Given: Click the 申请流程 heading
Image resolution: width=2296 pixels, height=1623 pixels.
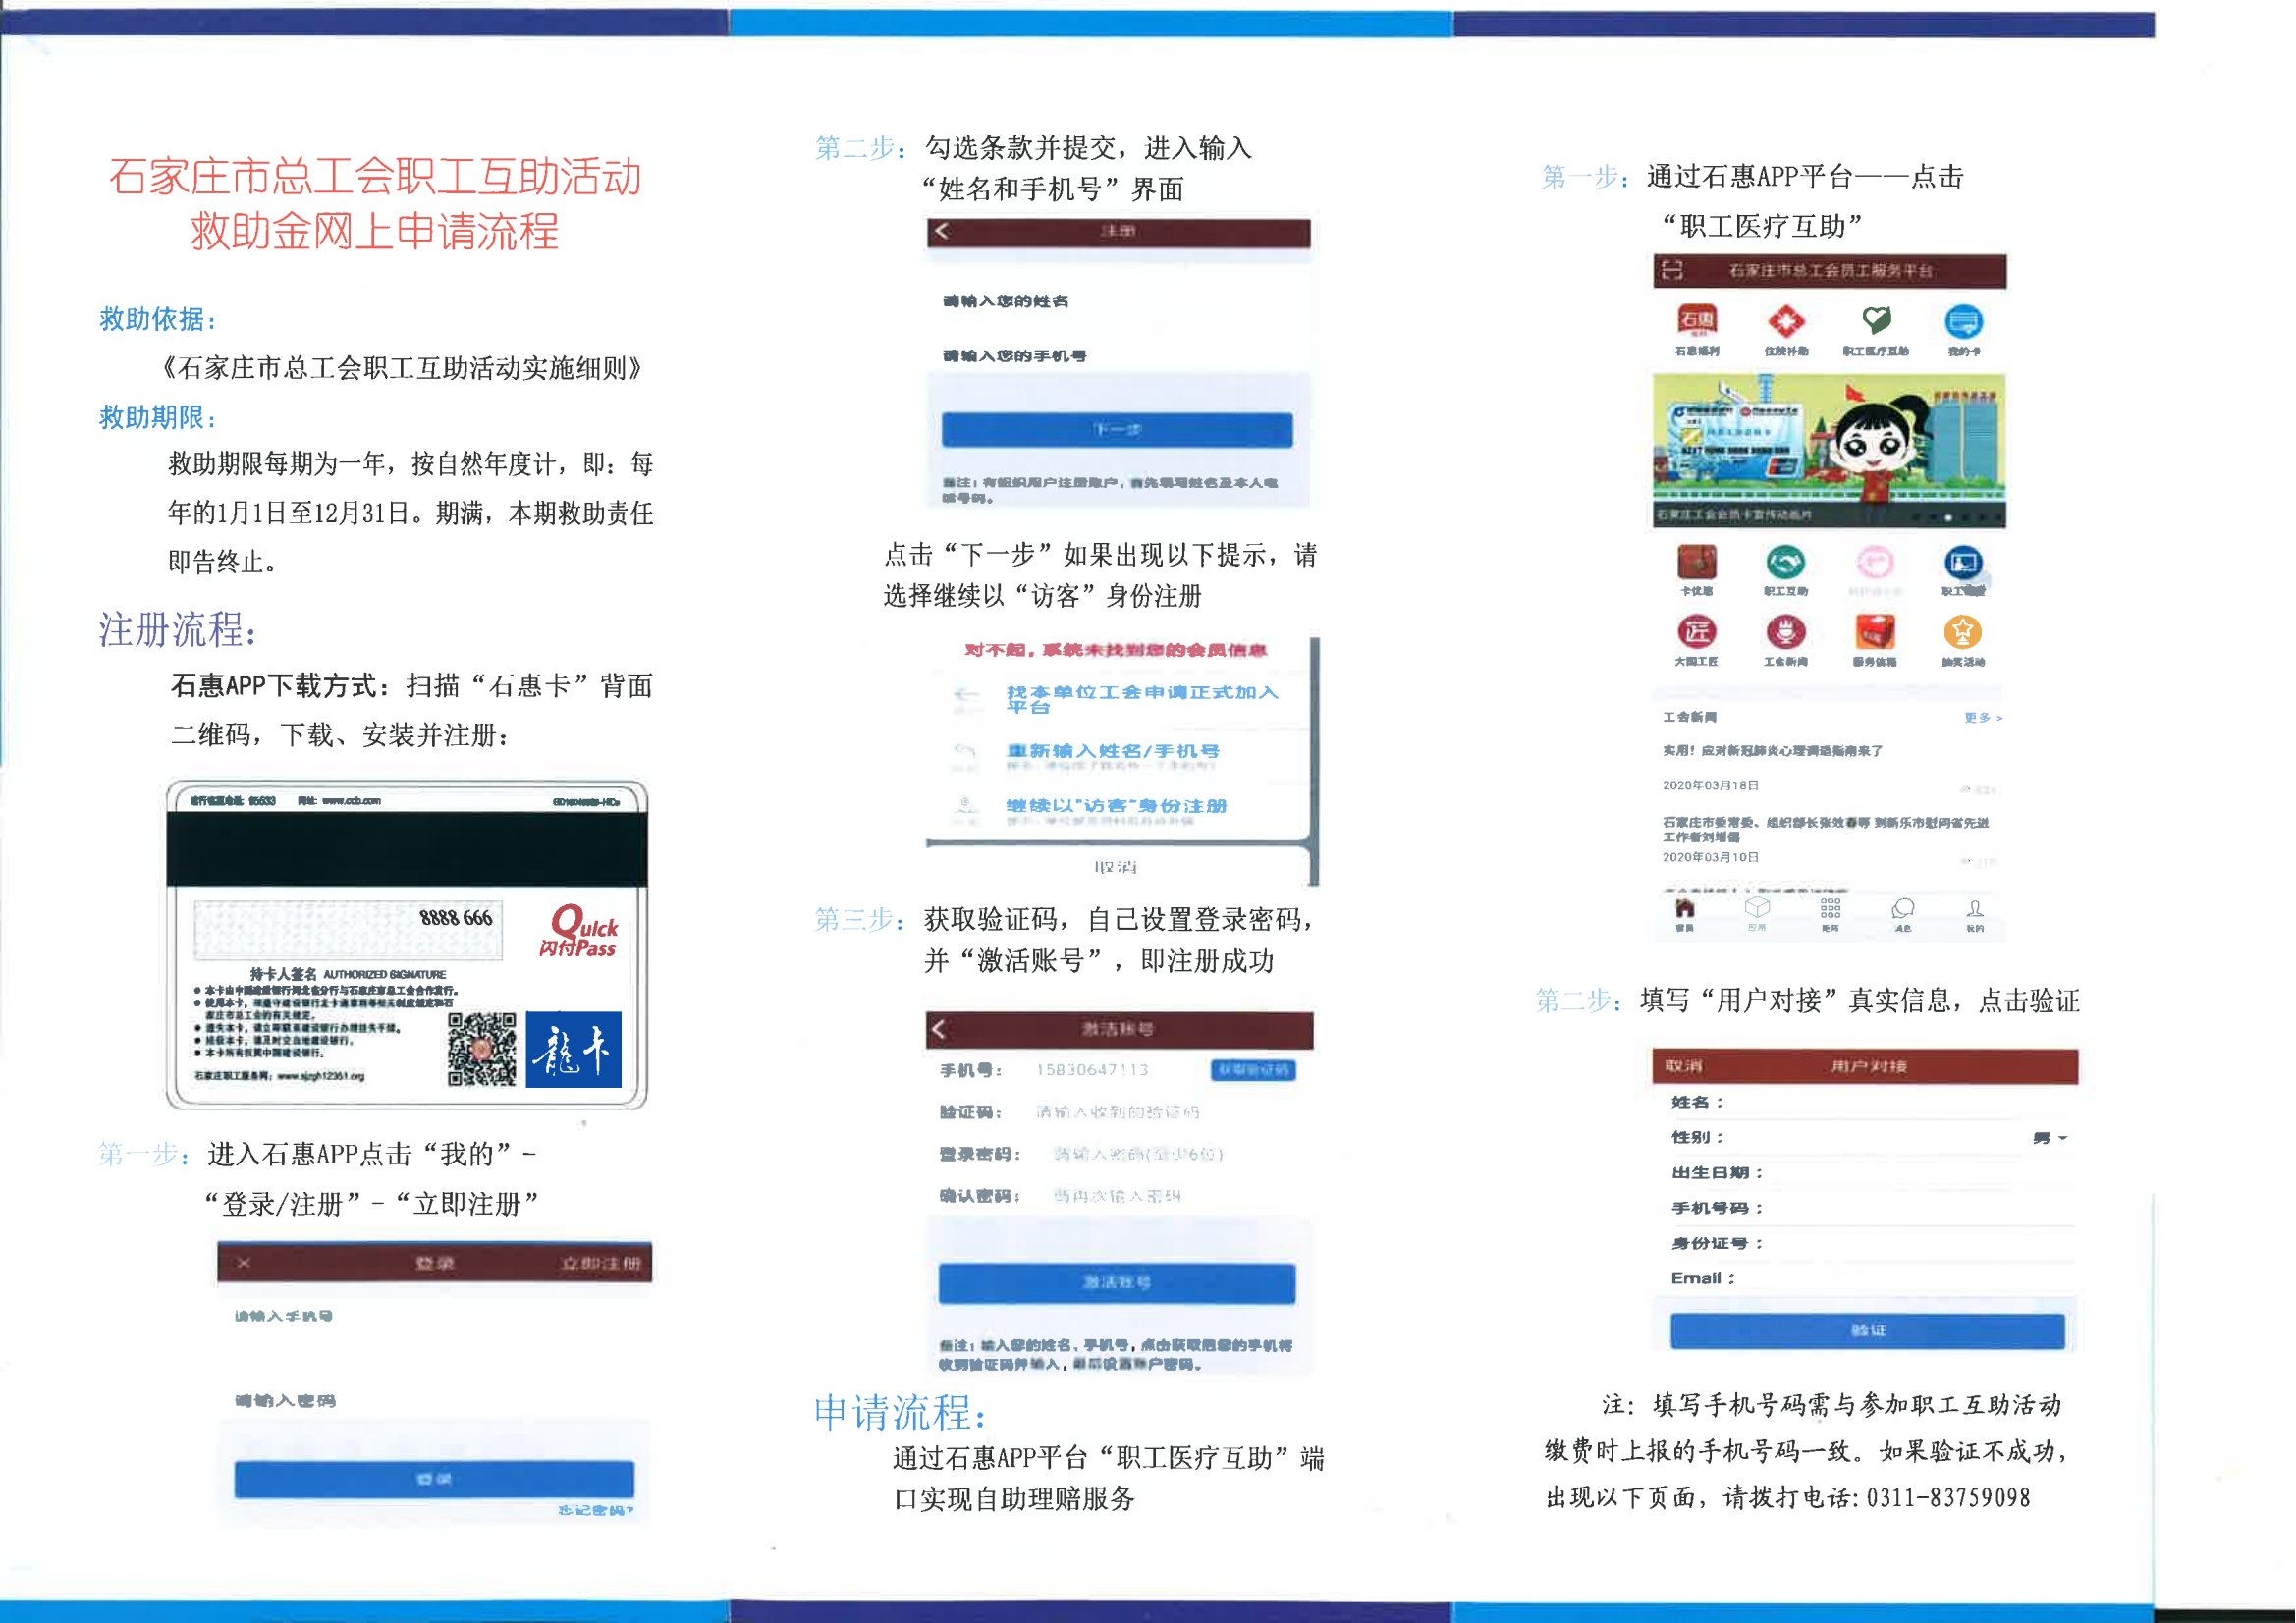Looking at the screenshot, I should tap(900, 1413).
